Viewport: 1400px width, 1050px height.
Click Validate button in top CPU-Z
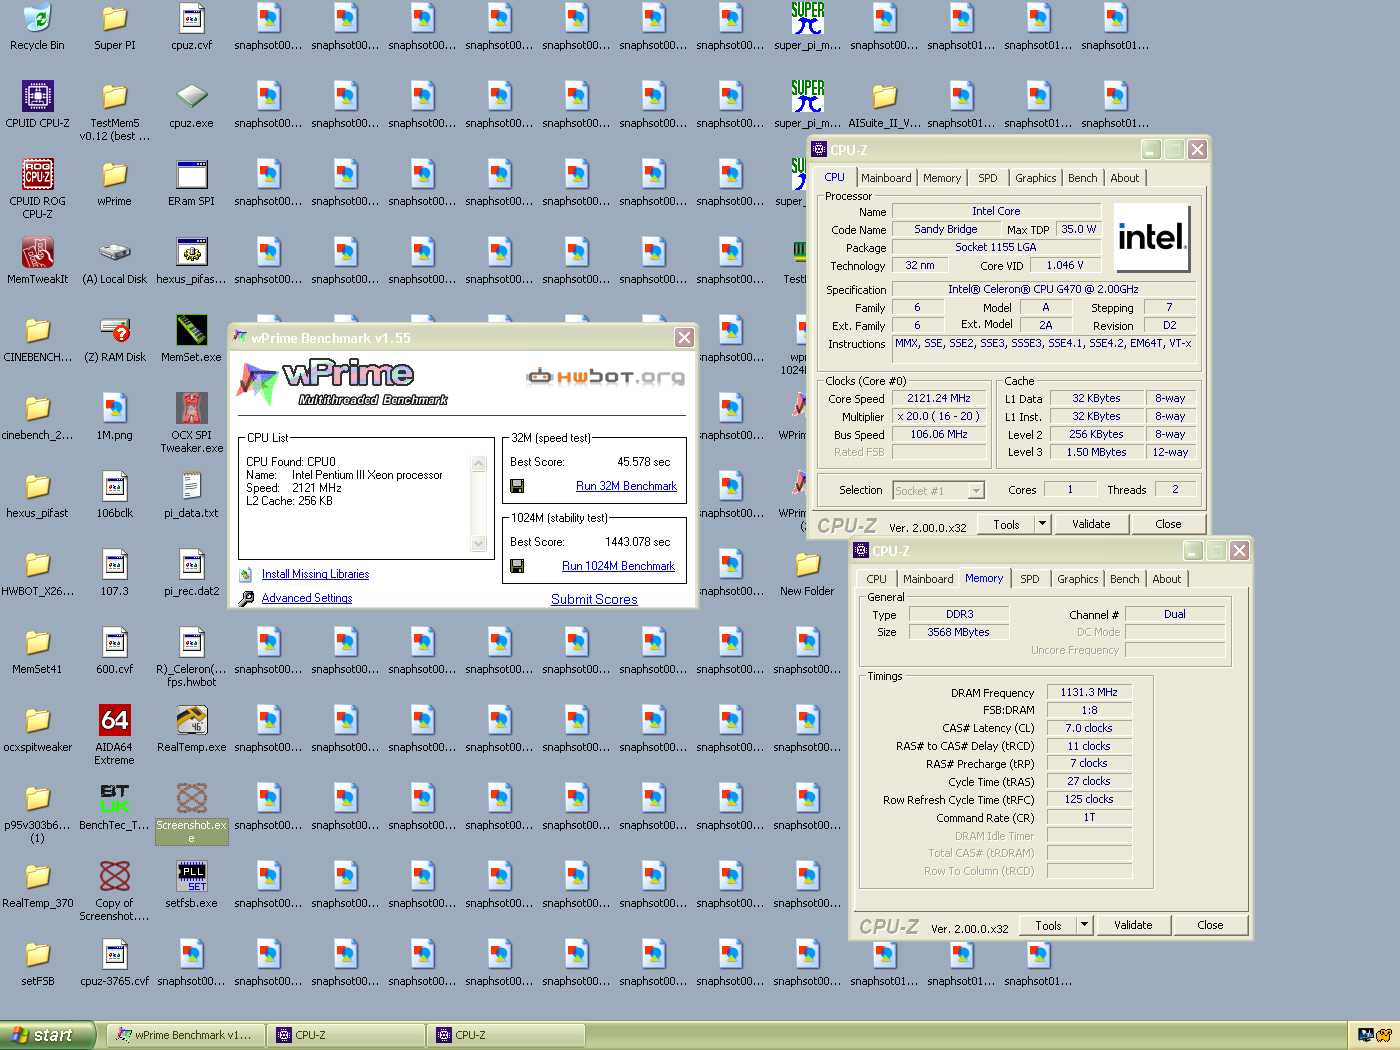(1091, 523)
